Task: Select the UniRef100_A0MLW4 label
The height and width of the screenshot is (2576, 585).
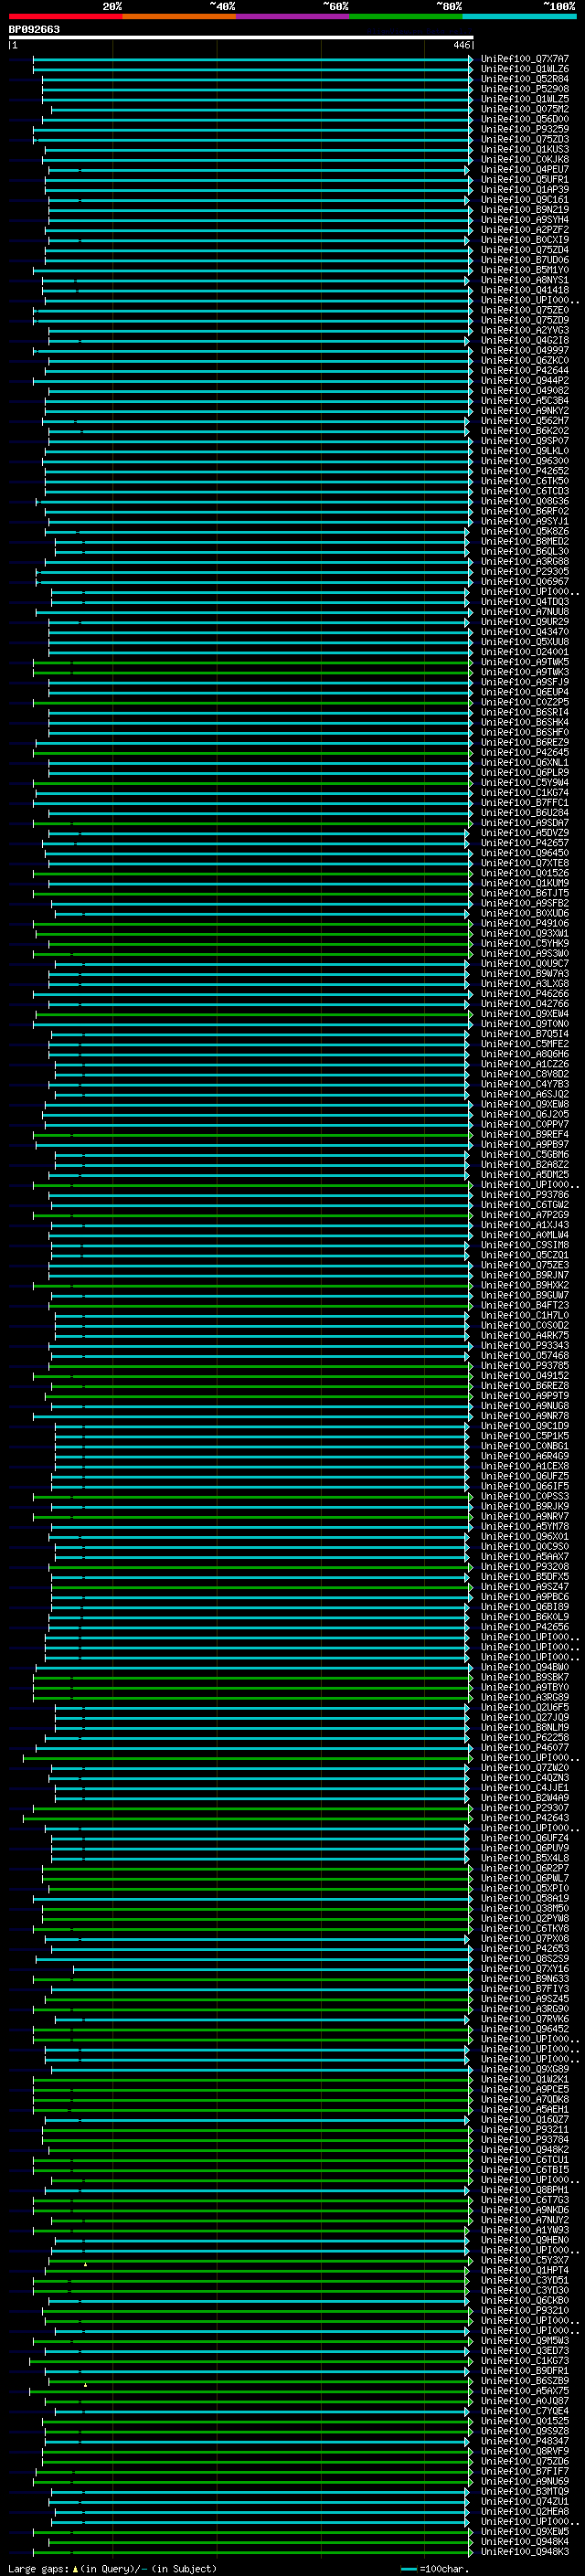Action: pos(524,1234)
